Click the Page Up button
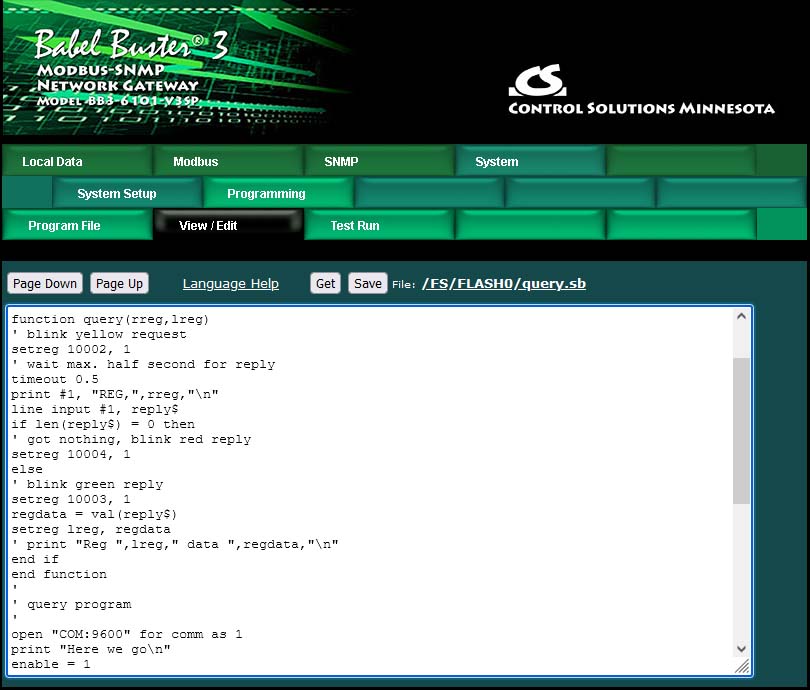 coord(119,283)
